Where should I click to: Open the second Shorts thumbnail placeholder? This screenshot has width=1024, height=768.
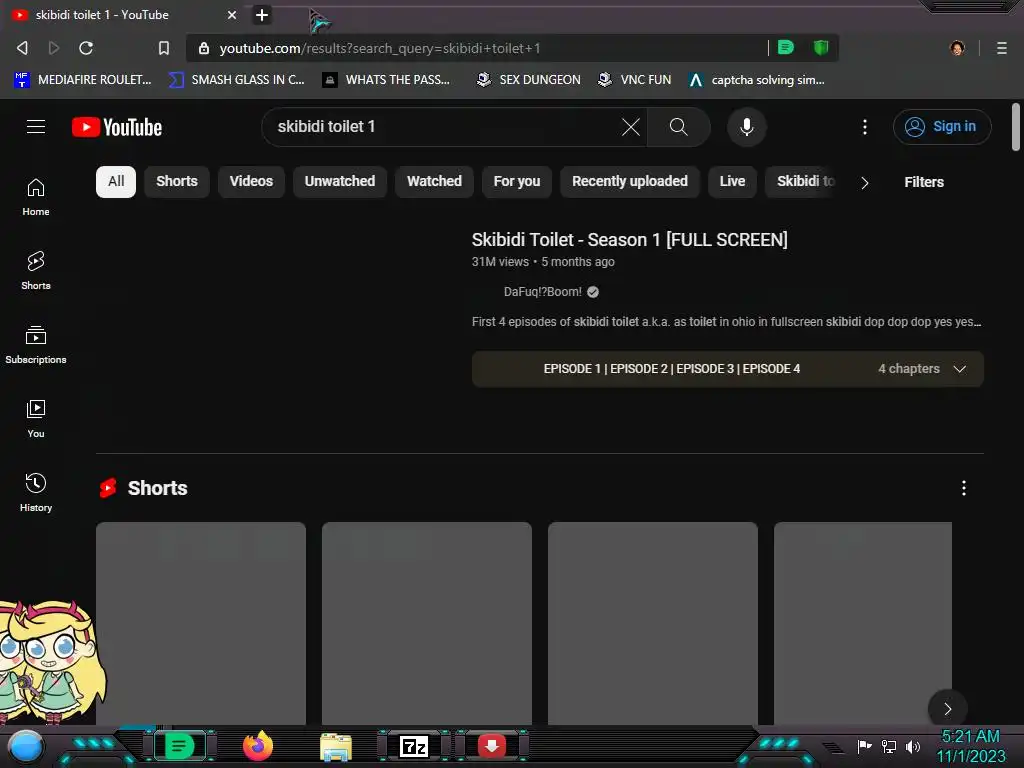(x=426, y=623)
